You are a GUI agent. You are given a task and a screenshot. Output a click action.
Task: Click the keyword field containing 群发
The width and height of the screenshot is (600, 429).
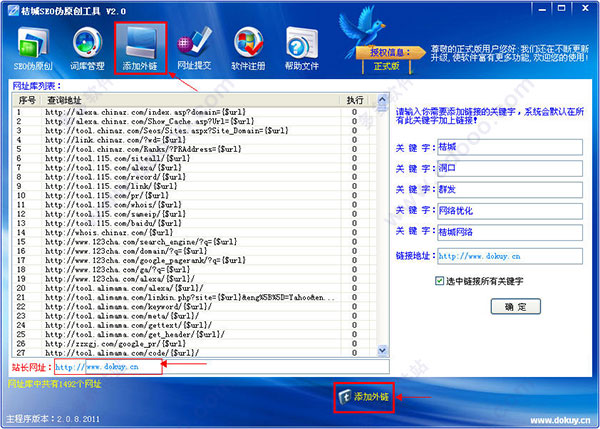[x=510, y=190]
